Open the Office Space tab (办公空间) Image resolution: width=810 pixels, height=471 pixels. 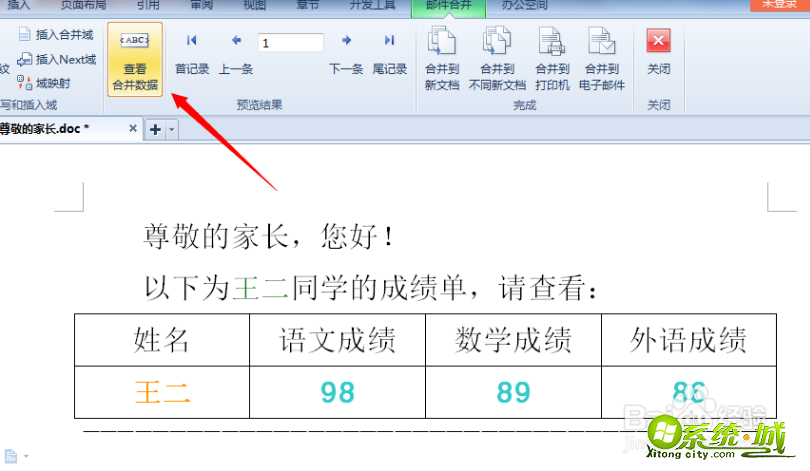tap(524, 5)
